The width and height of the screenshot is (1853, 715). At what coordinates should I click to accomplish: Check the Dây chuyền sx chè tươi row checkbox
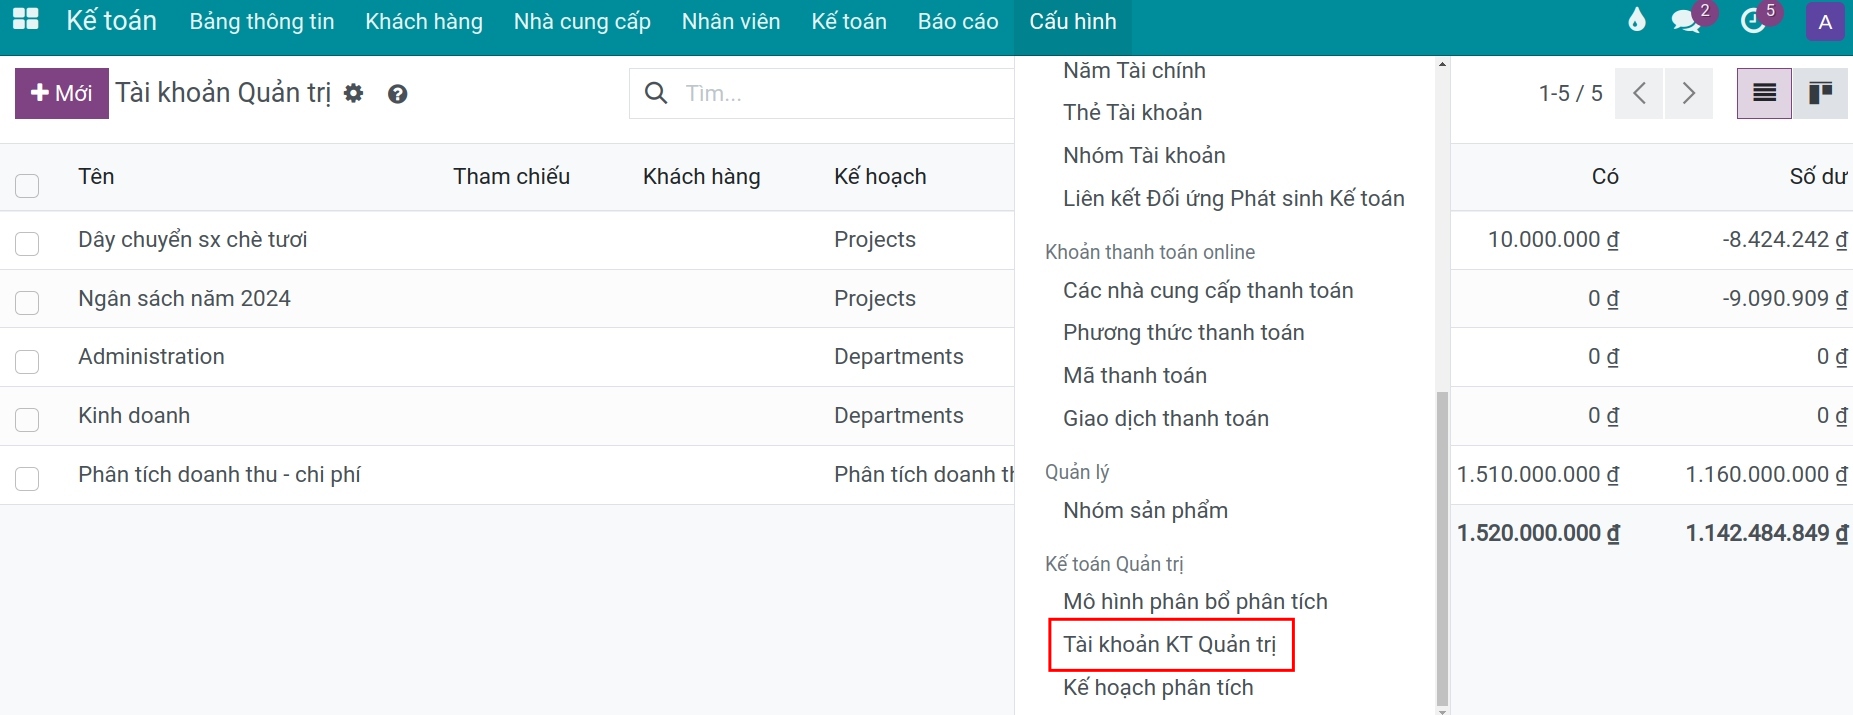(x=27, y=243)
